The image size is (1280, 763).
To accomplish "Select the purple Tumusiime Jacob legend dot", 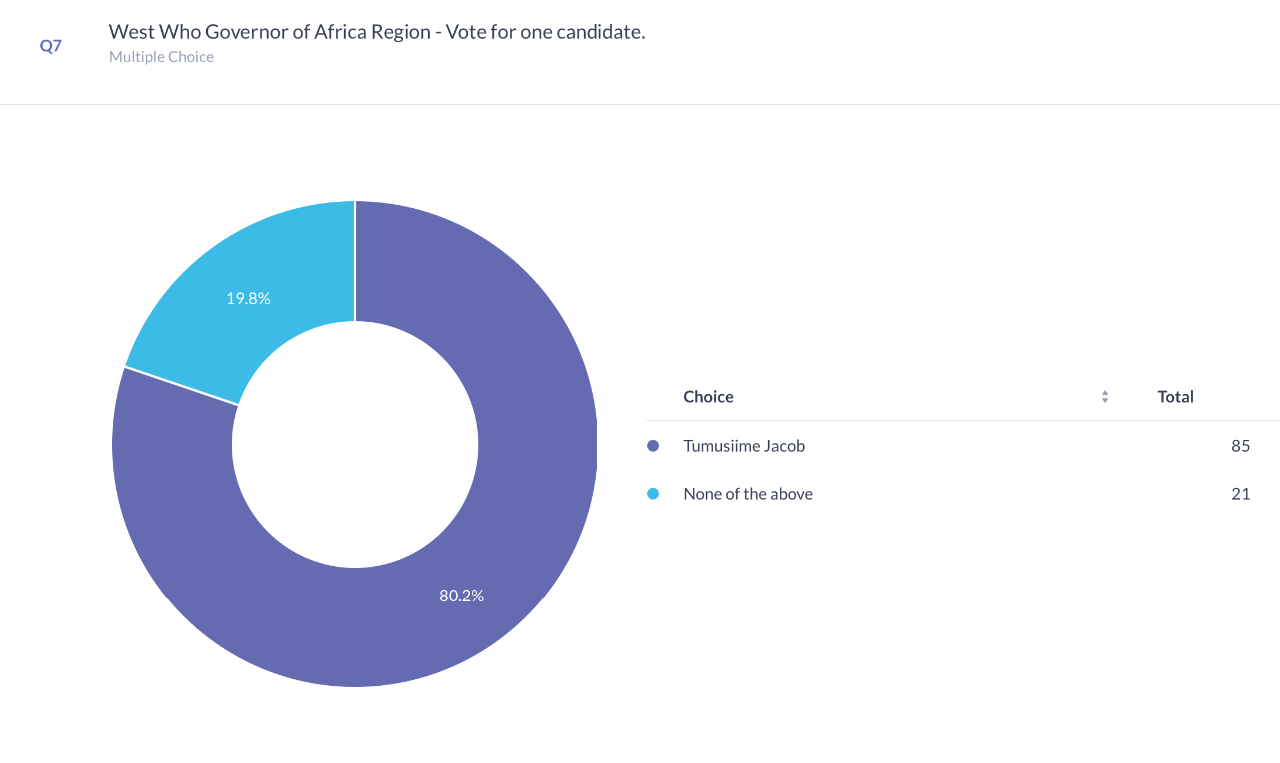I will point(653,446).
